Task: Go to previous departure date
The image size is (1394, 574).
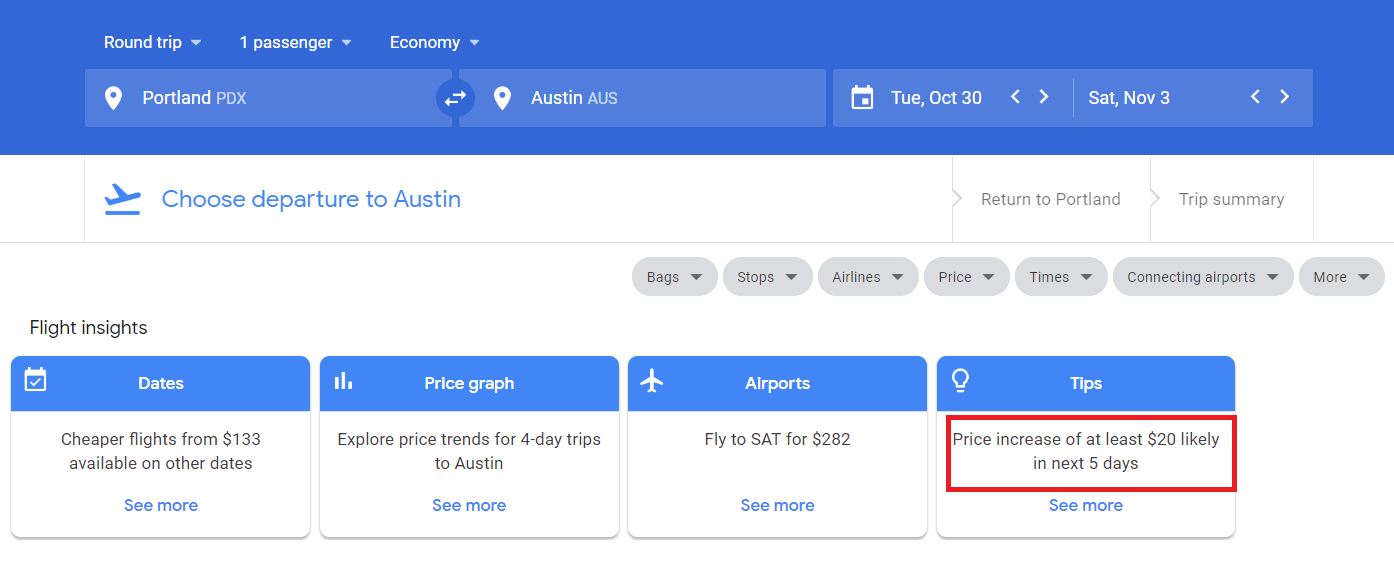Action: click(x=1015, y=97)
